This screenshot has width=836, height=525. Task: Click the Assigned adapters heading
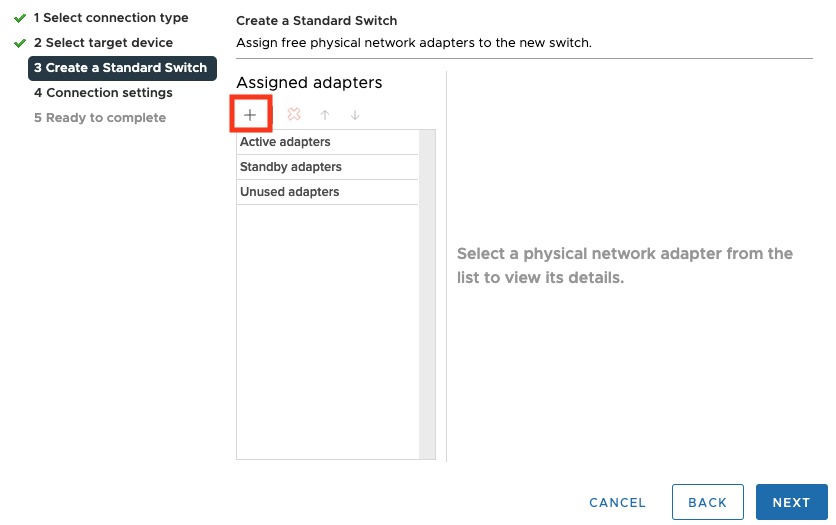[309, 83]
